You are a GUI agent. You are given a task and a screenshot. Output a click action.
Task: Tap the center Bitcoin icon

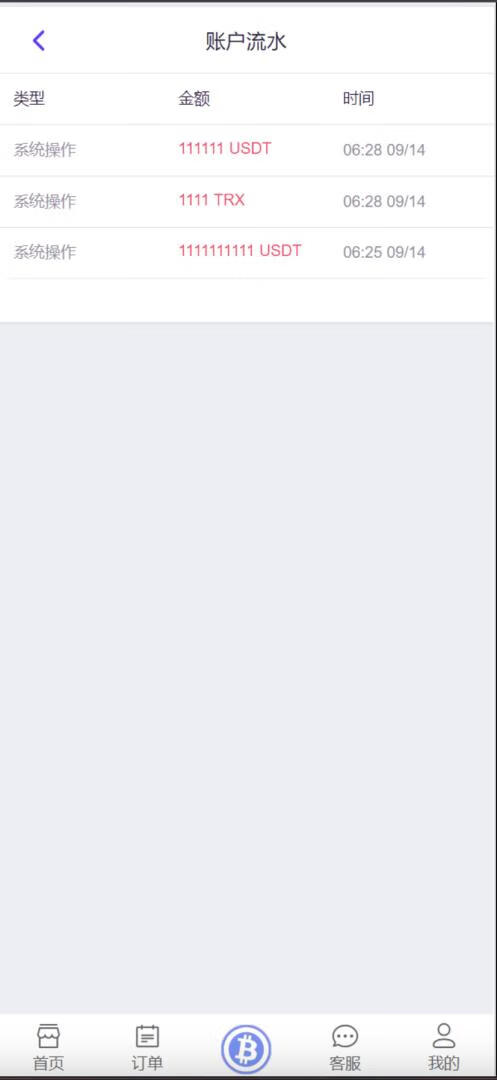tap(246, 1050)
